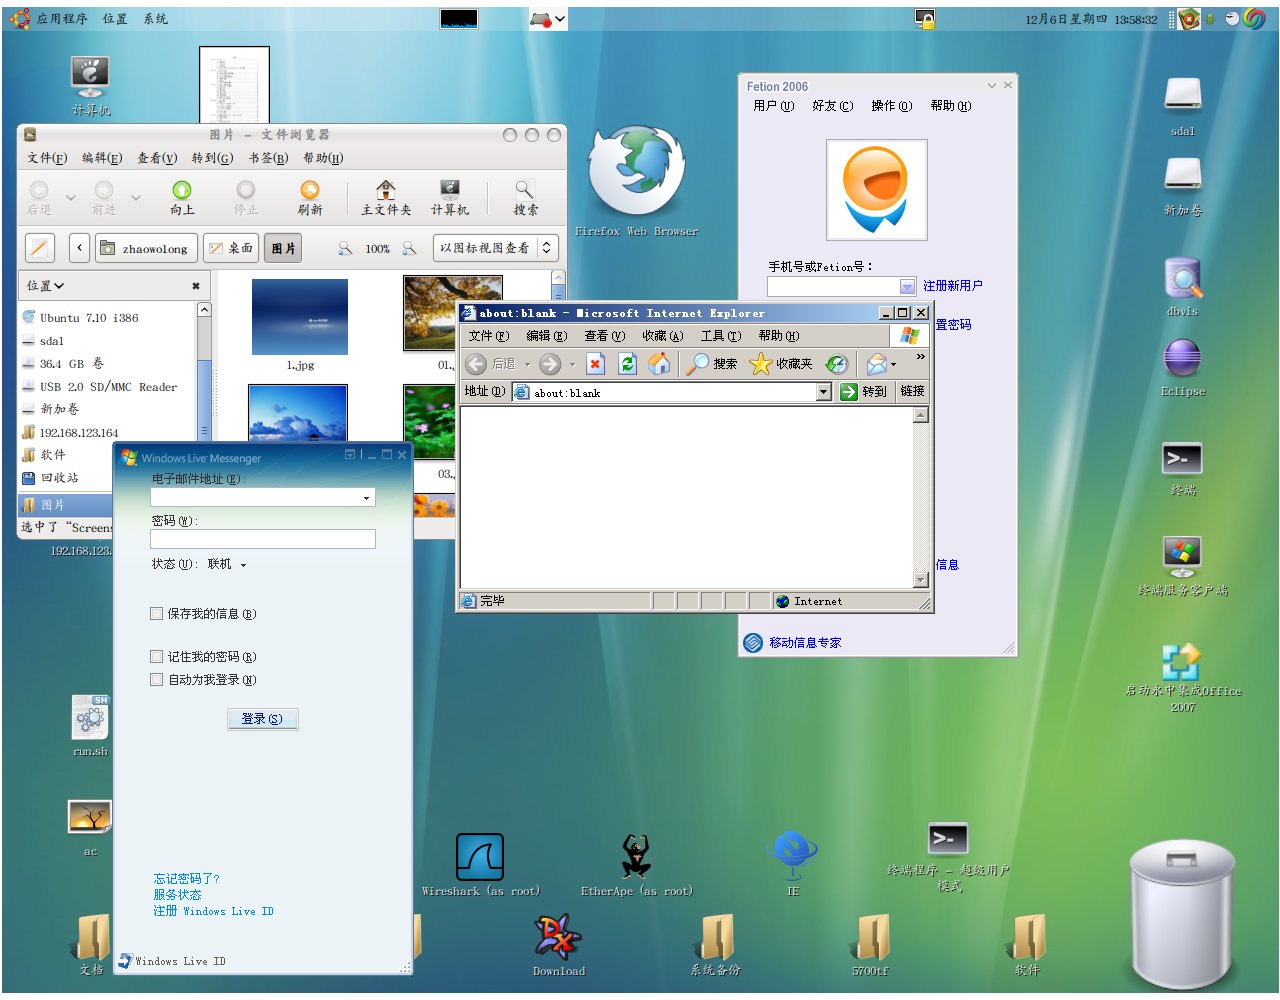Viewport: 1280px width, 1000px height.
Task: Open the IE Mail button dropdown arrow
Action: (893, 365)
